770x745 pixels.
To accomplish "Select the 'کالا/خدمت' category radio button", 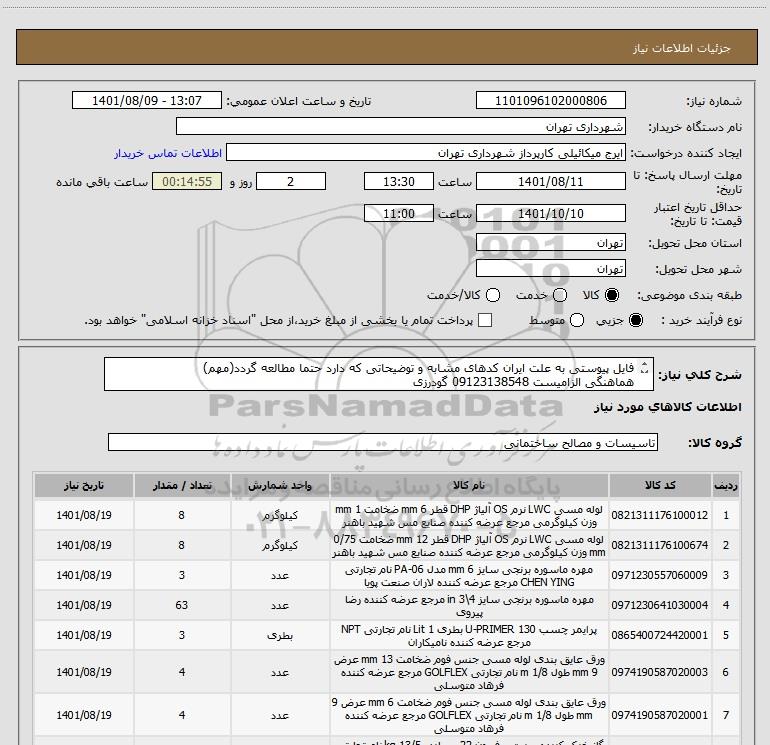I will click(x=493, y=295).
